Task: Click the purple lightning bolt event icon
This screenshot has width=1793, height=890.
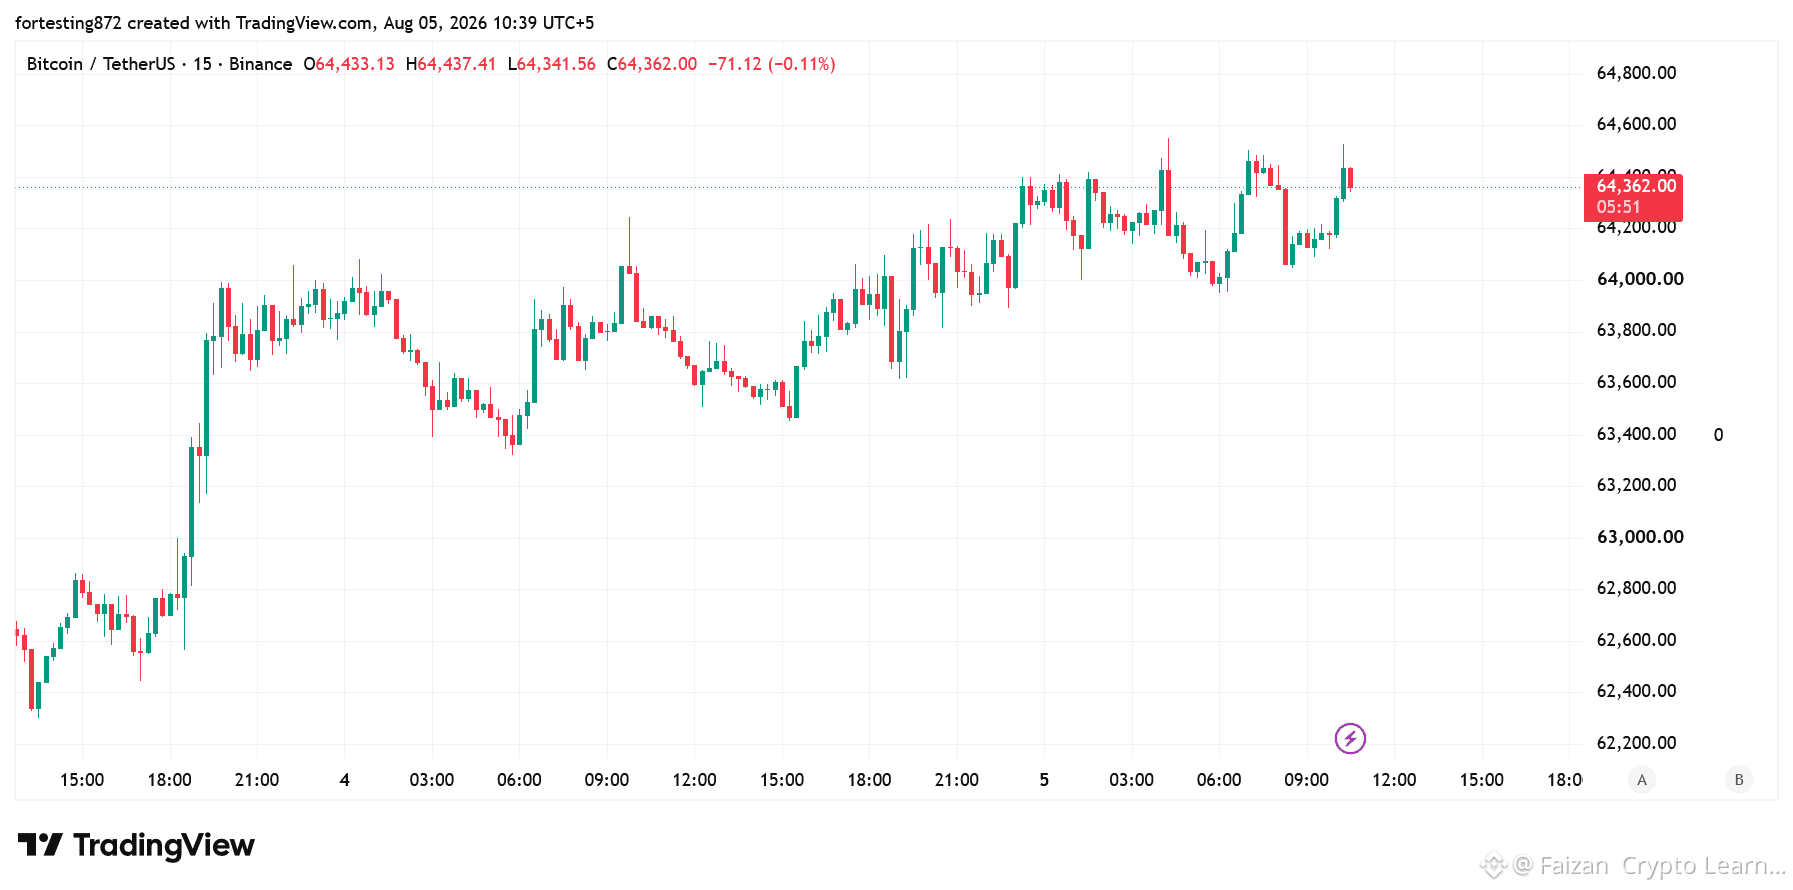Action: pyautogui.click(x=1350, y=739)
